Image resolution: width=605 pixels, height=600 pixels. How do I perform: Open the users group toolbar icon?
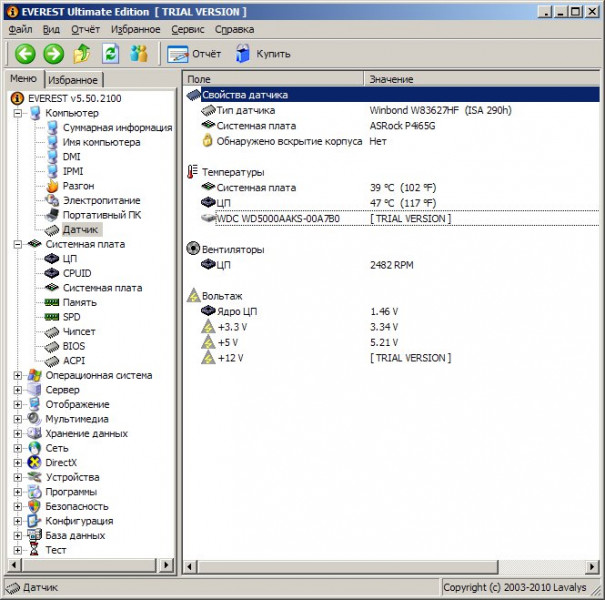(139, 54)
